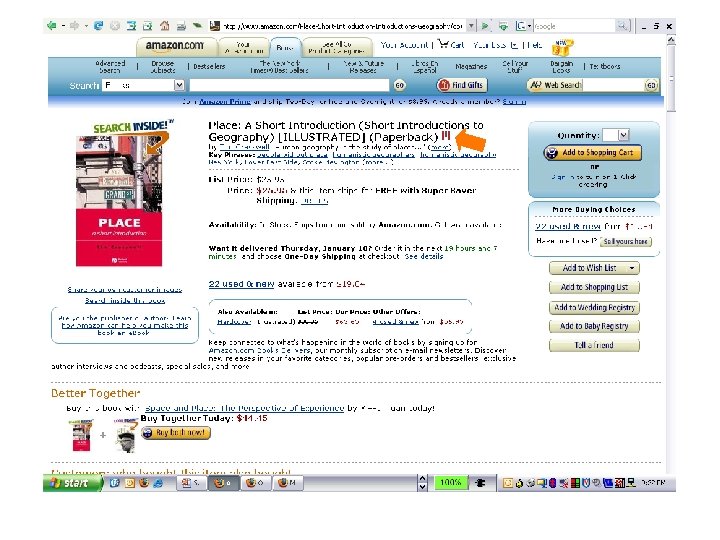Open Browse Subjects in the books menu

pos(163,67)
